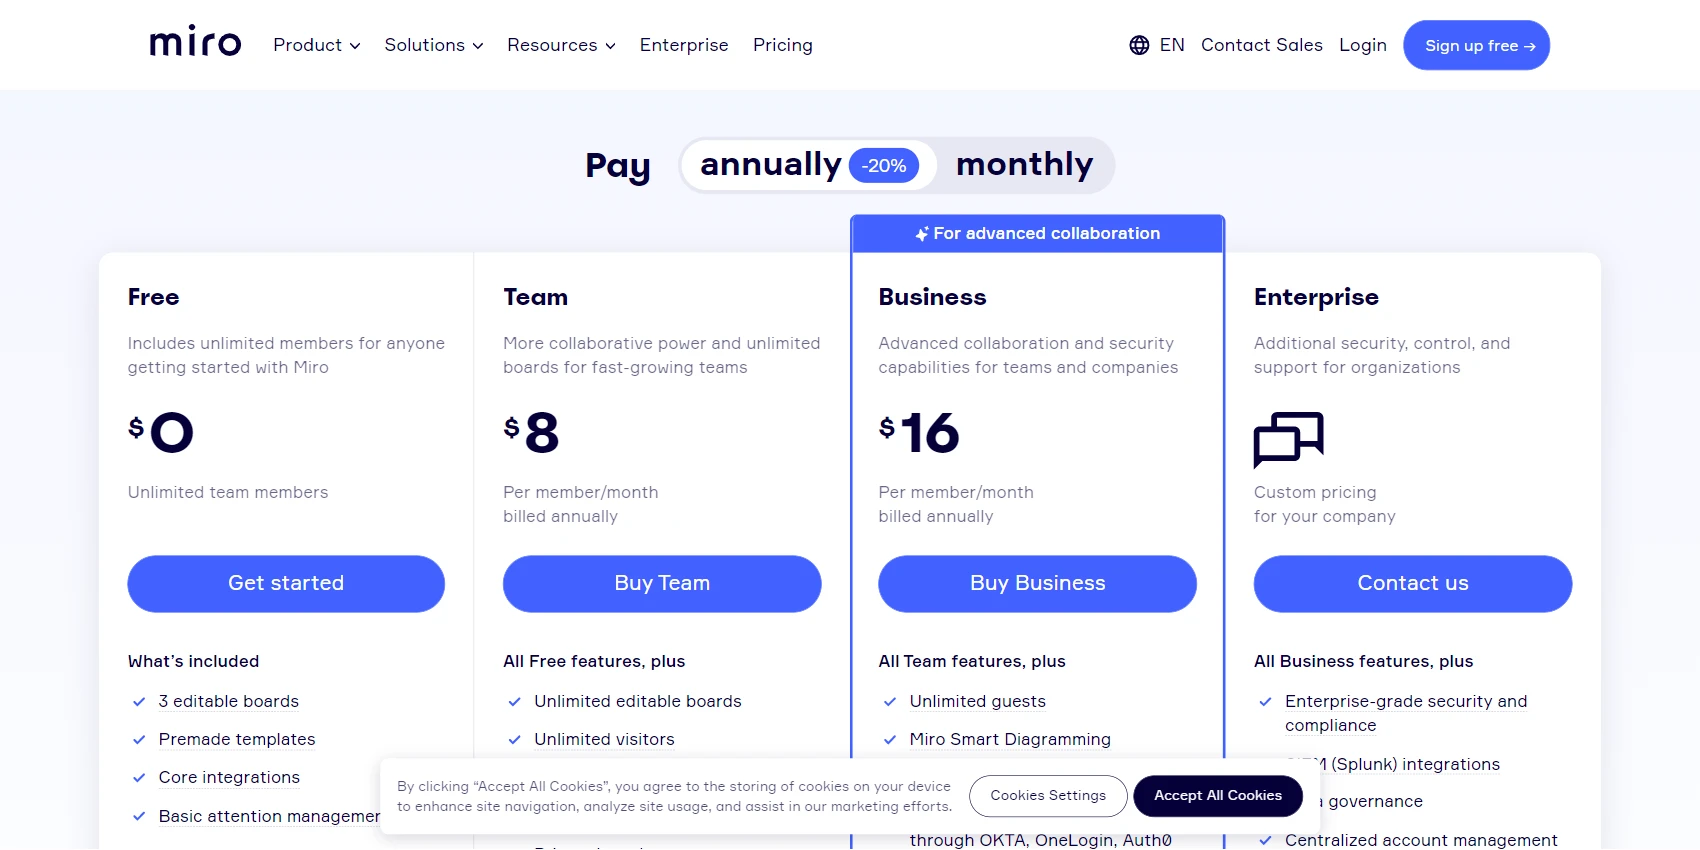Switch billing to monthly
Viewport: 1700px width, 850px height.
(x=1024, y=165)
